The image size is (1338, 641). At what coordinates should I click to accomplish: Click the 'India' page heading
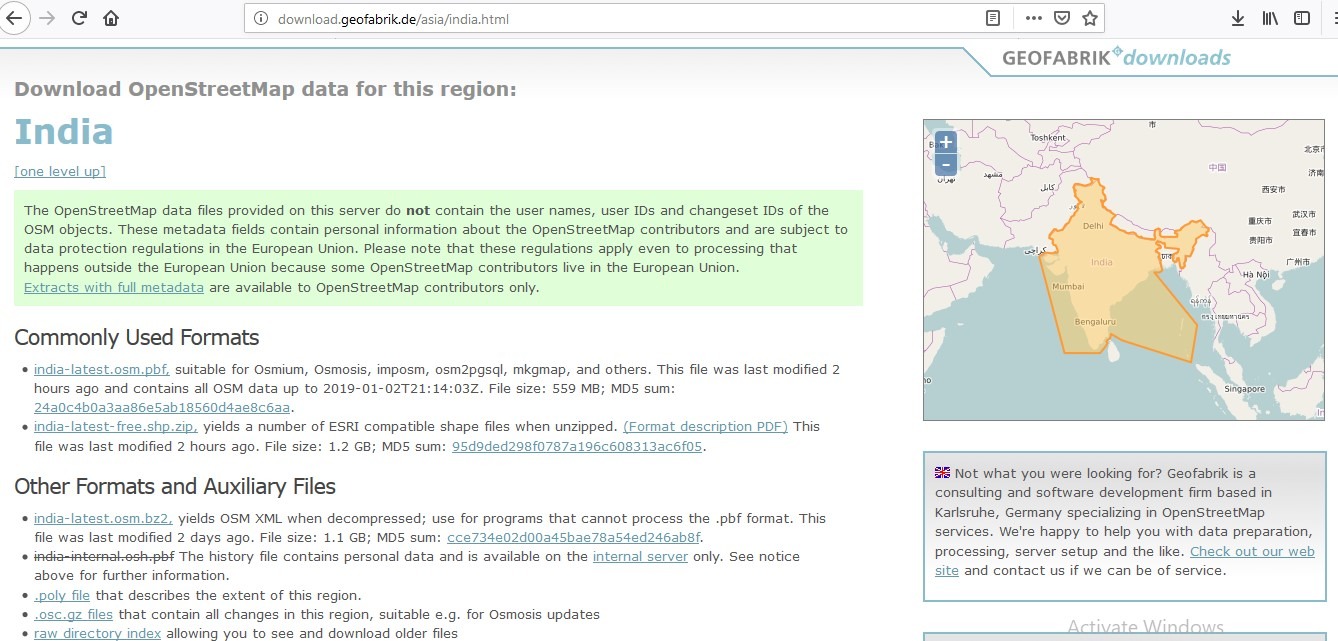64,131
